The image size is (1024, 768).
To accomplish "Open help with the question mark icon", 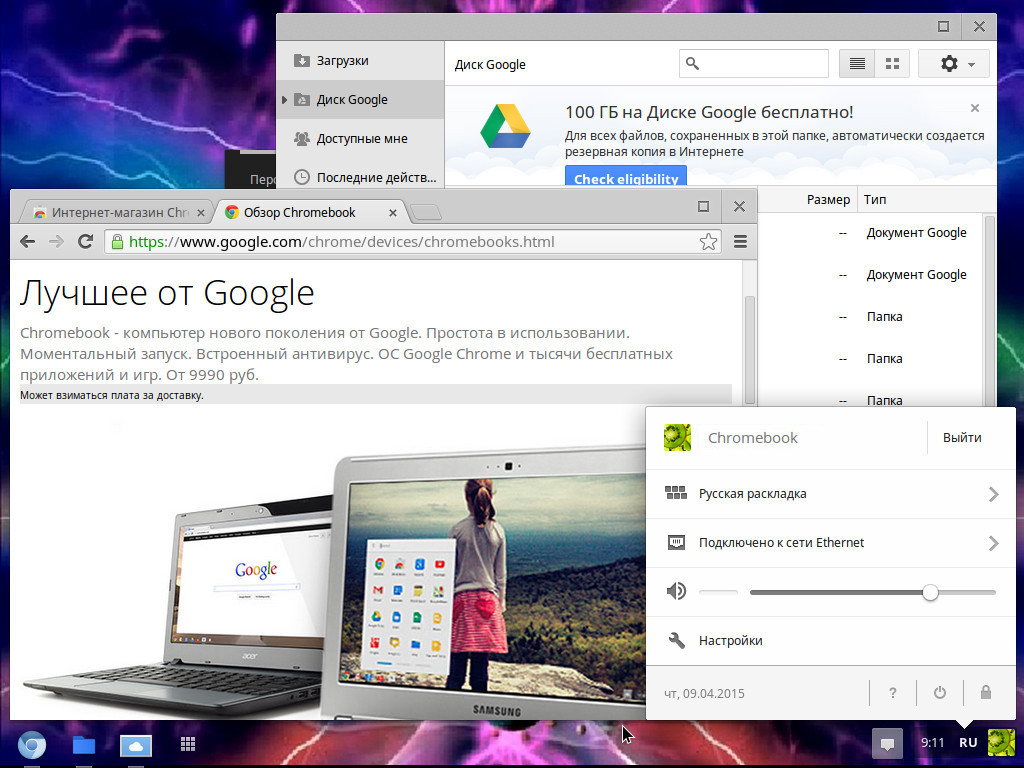I will 893,693.
